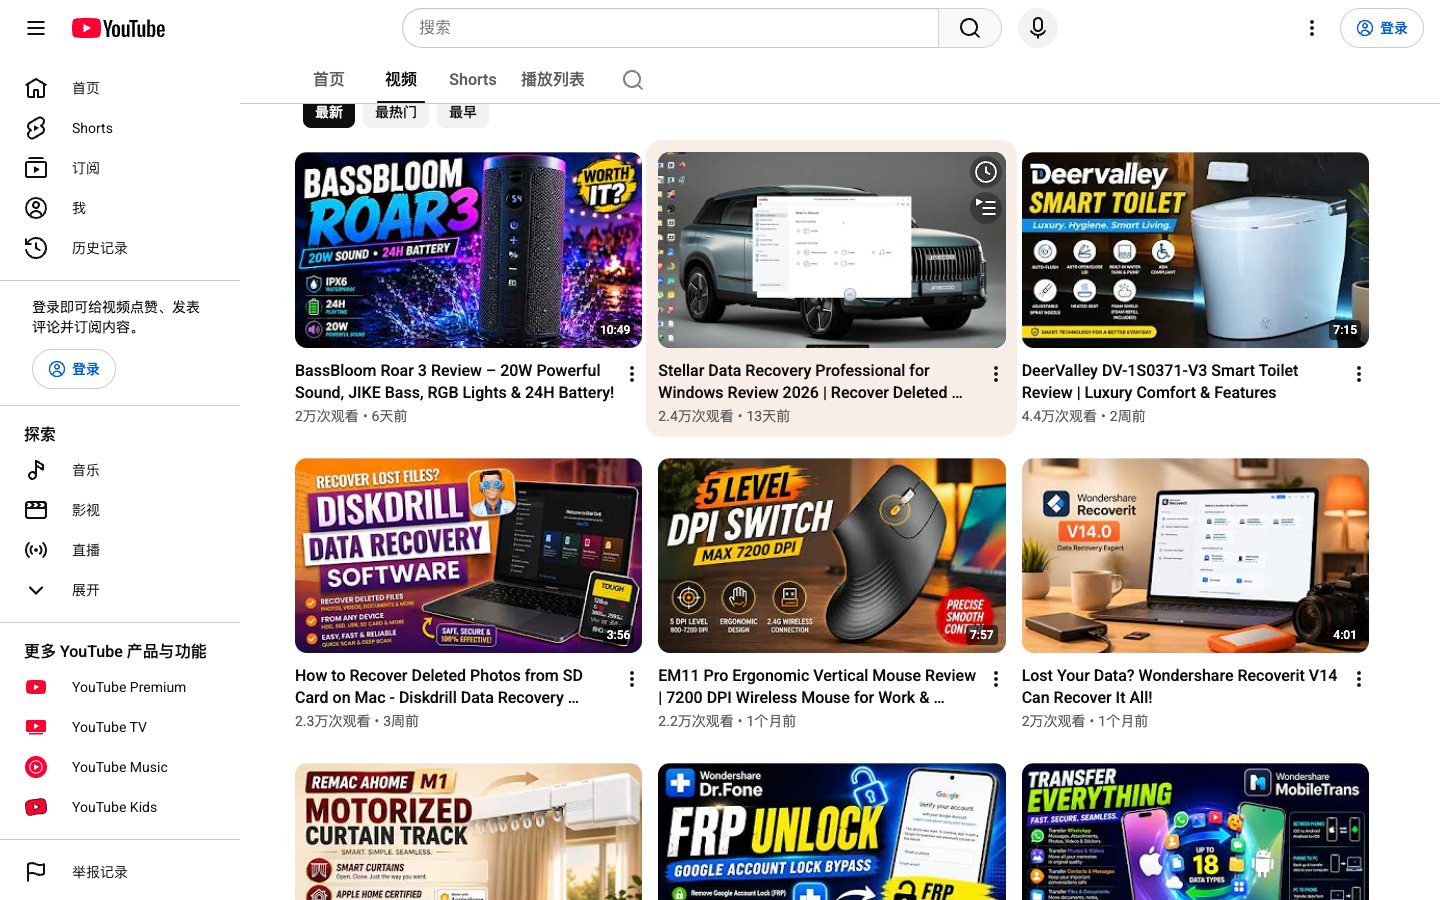Play the Wondershare Recoverit V14.0 thumbnail

[1195, 556]
